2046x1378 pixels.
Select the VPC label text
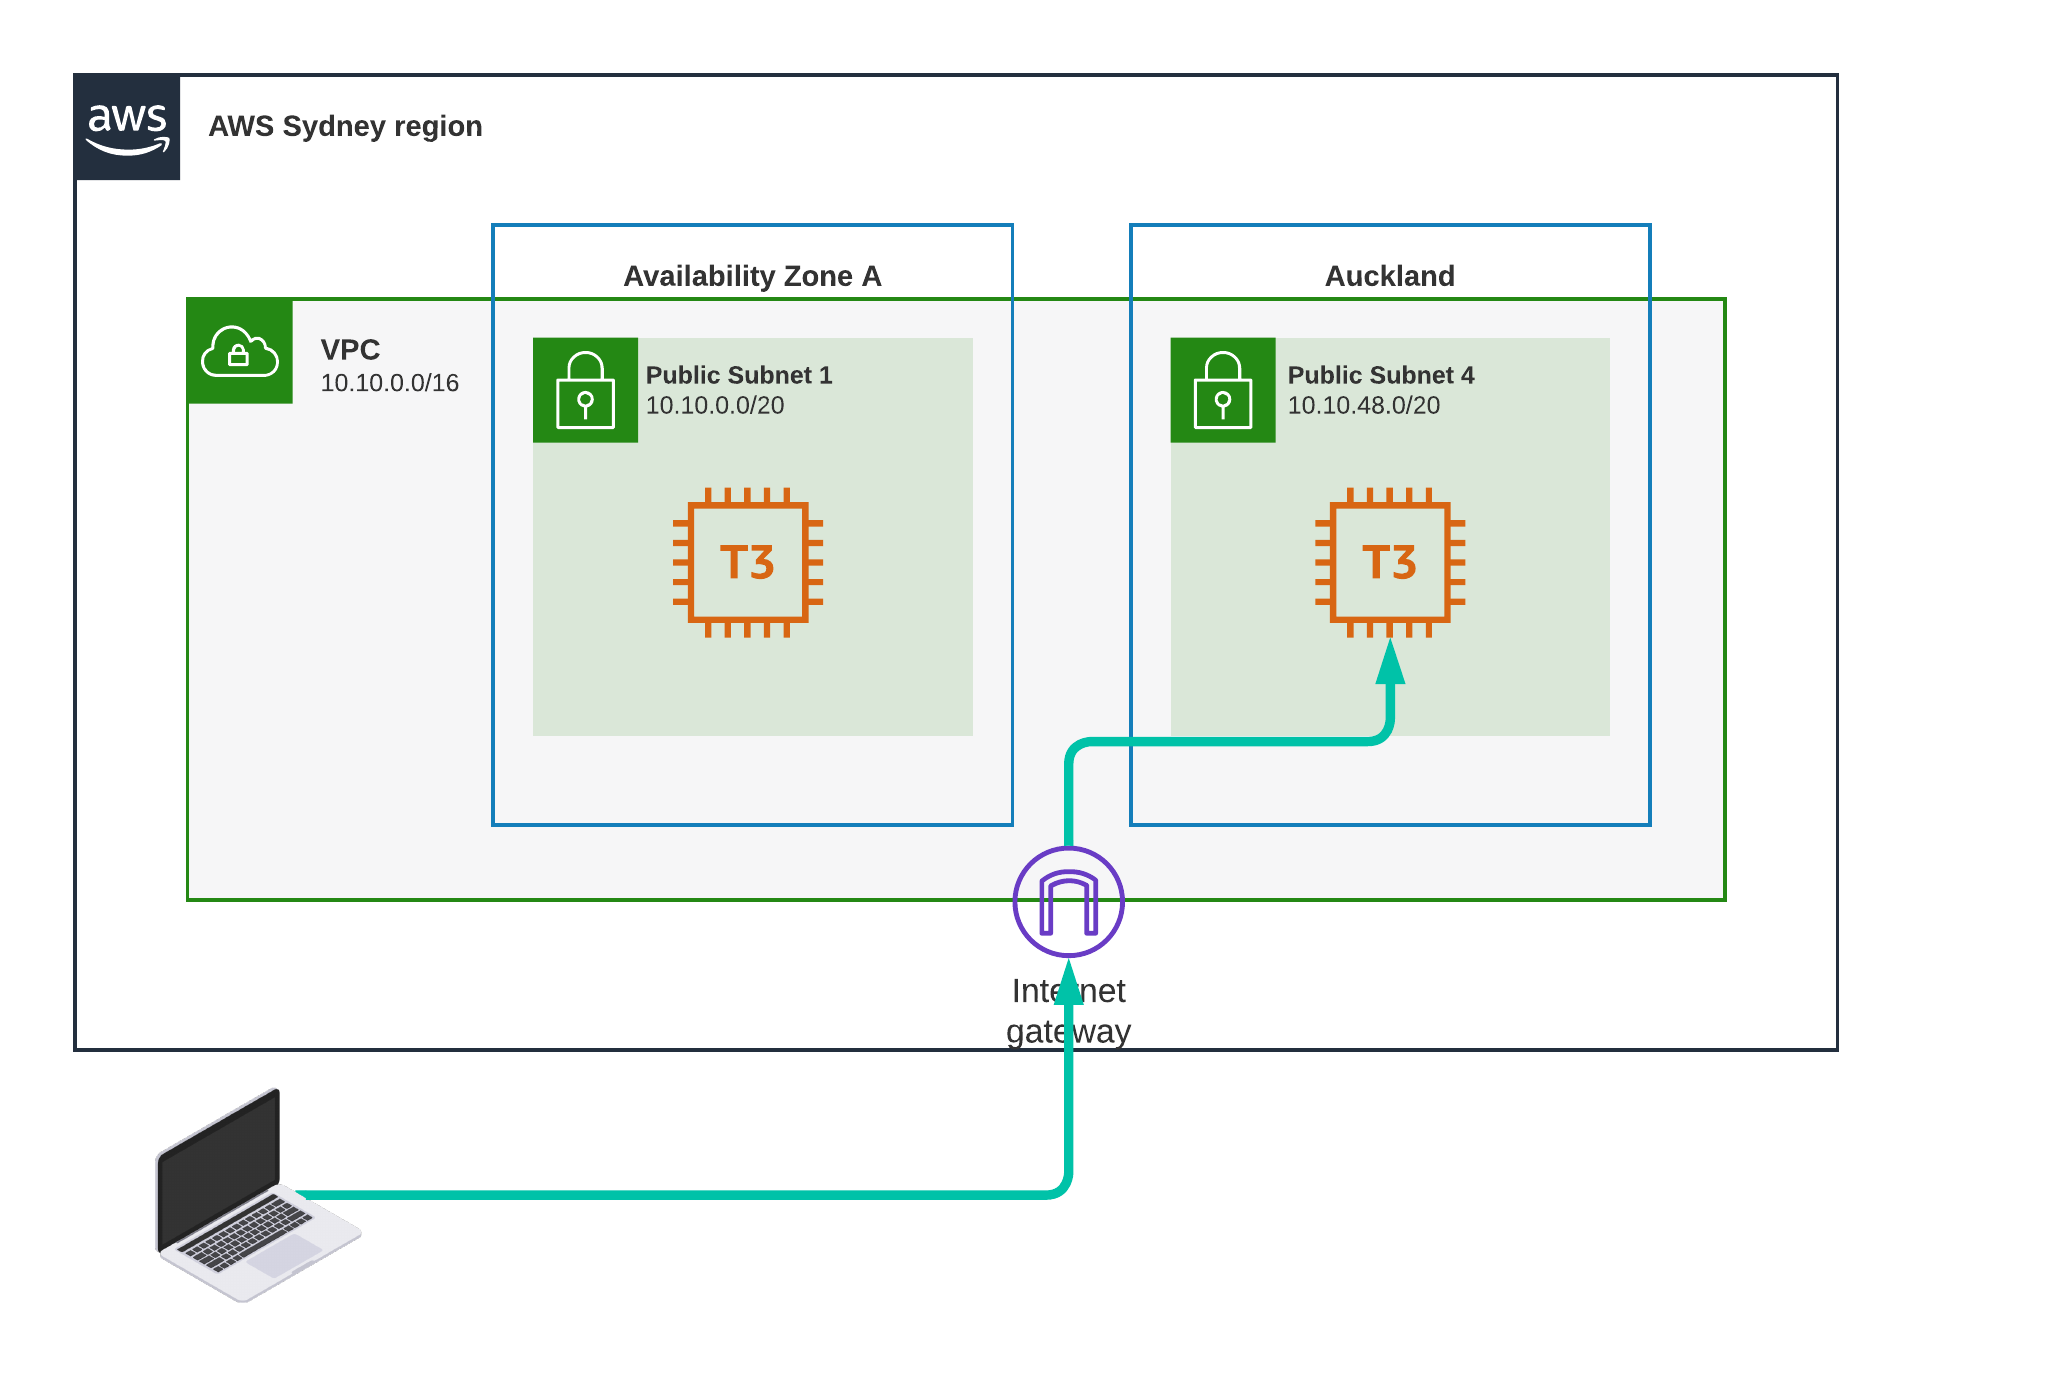point(350,350)
